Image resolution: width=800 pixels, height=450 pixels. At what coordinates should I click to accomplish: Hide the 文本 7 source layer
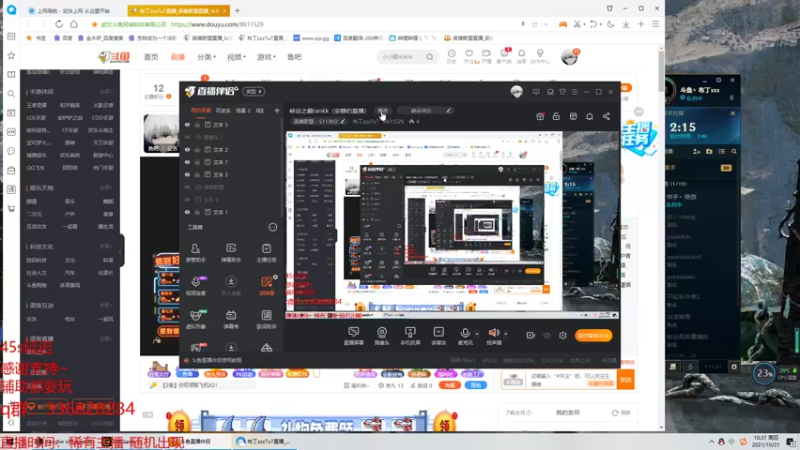click(187, 162)
